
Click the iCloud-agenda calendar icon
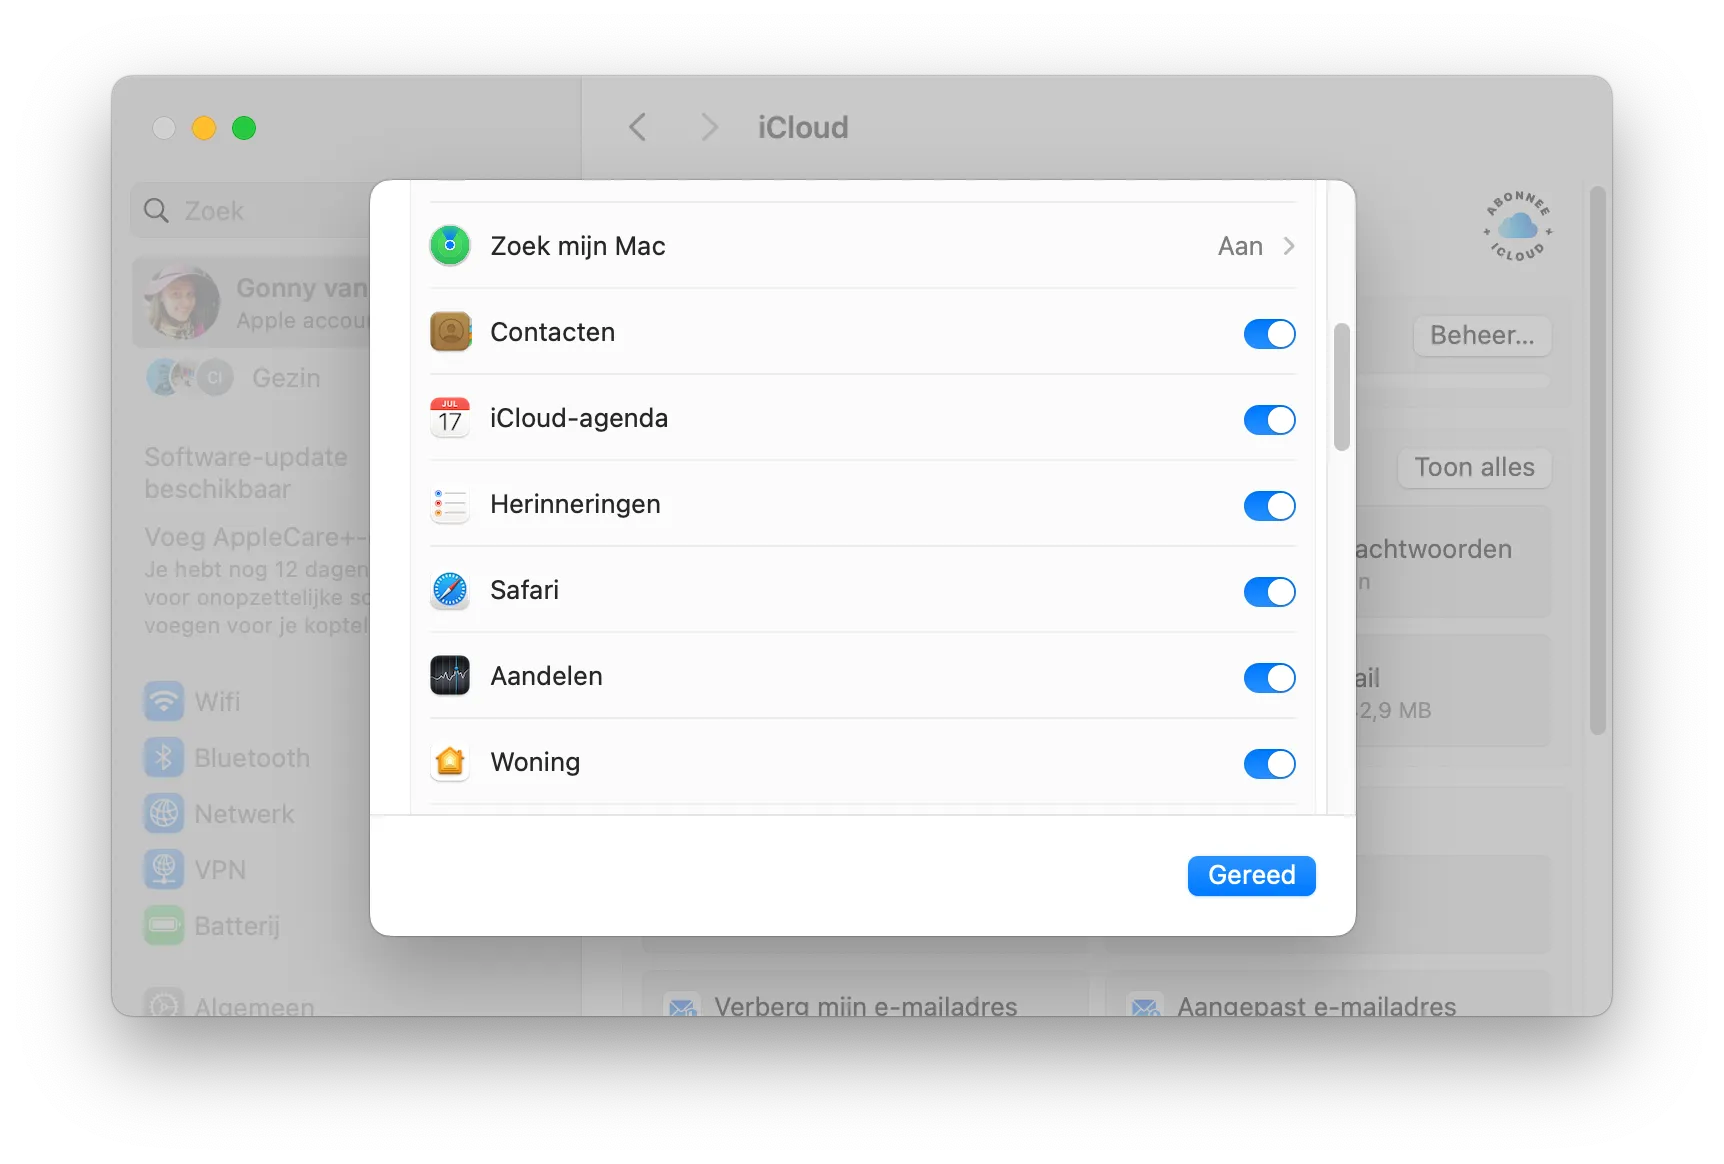[450, 417]
